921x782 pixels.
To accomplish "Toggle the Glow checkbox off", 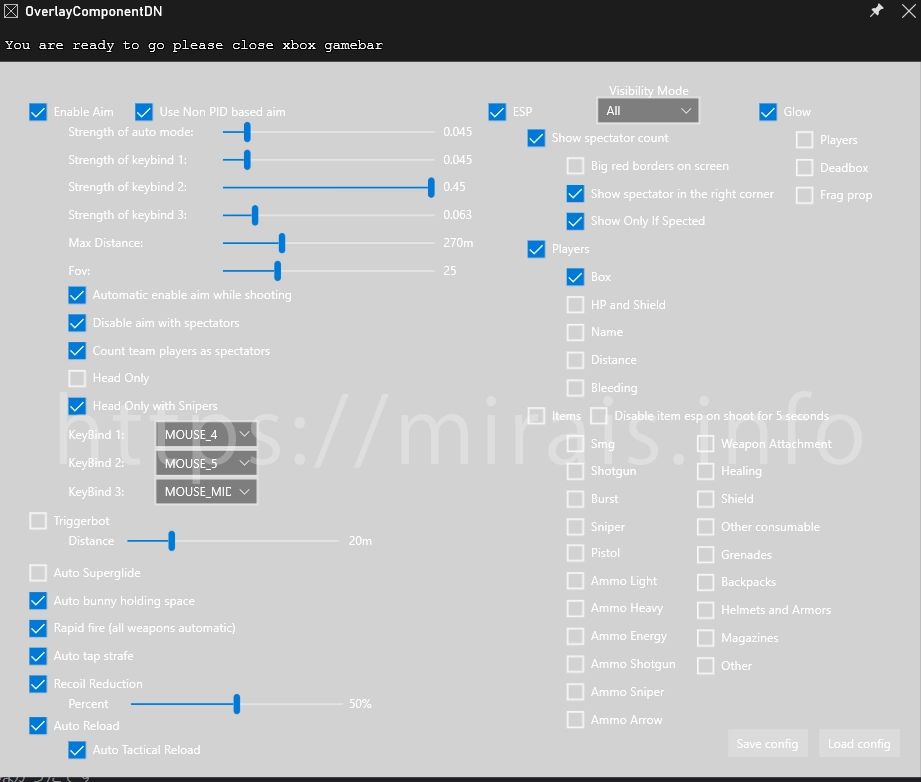I will tap(768, 112).
